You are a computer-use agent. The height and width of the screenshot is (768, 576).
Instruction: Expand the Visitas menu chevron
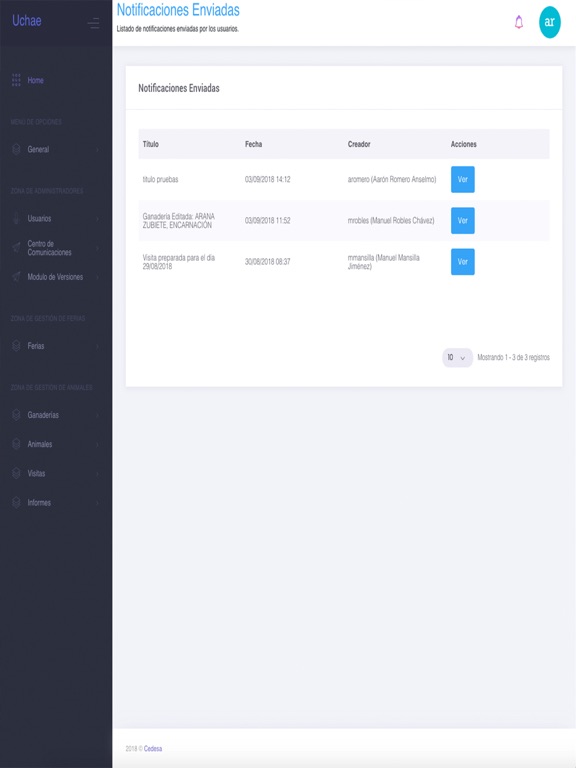click(97, 474)
